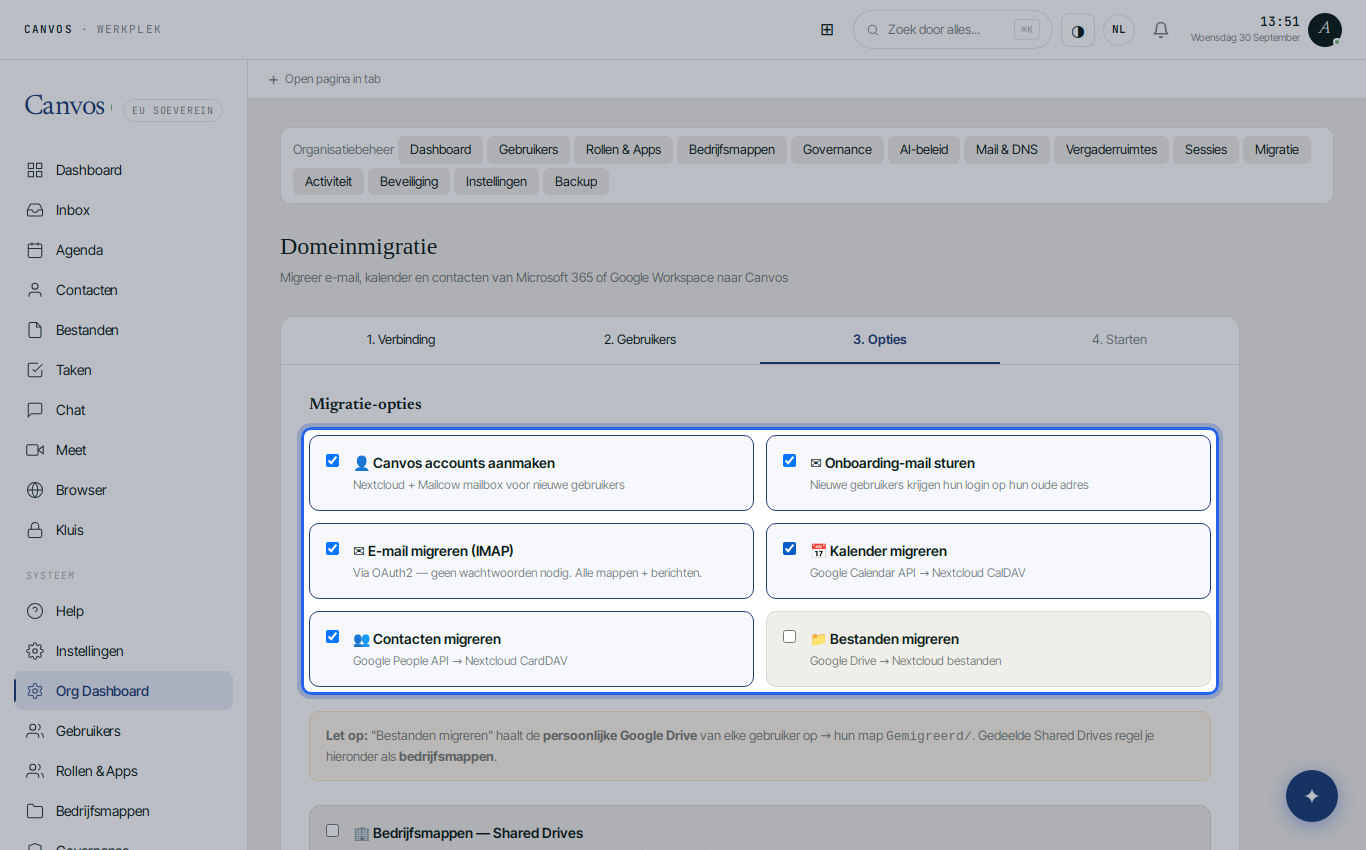Open the Vergaderruimtes tab
Image resolution: width=1366 pixels, height=850 pixels.
1111,150
